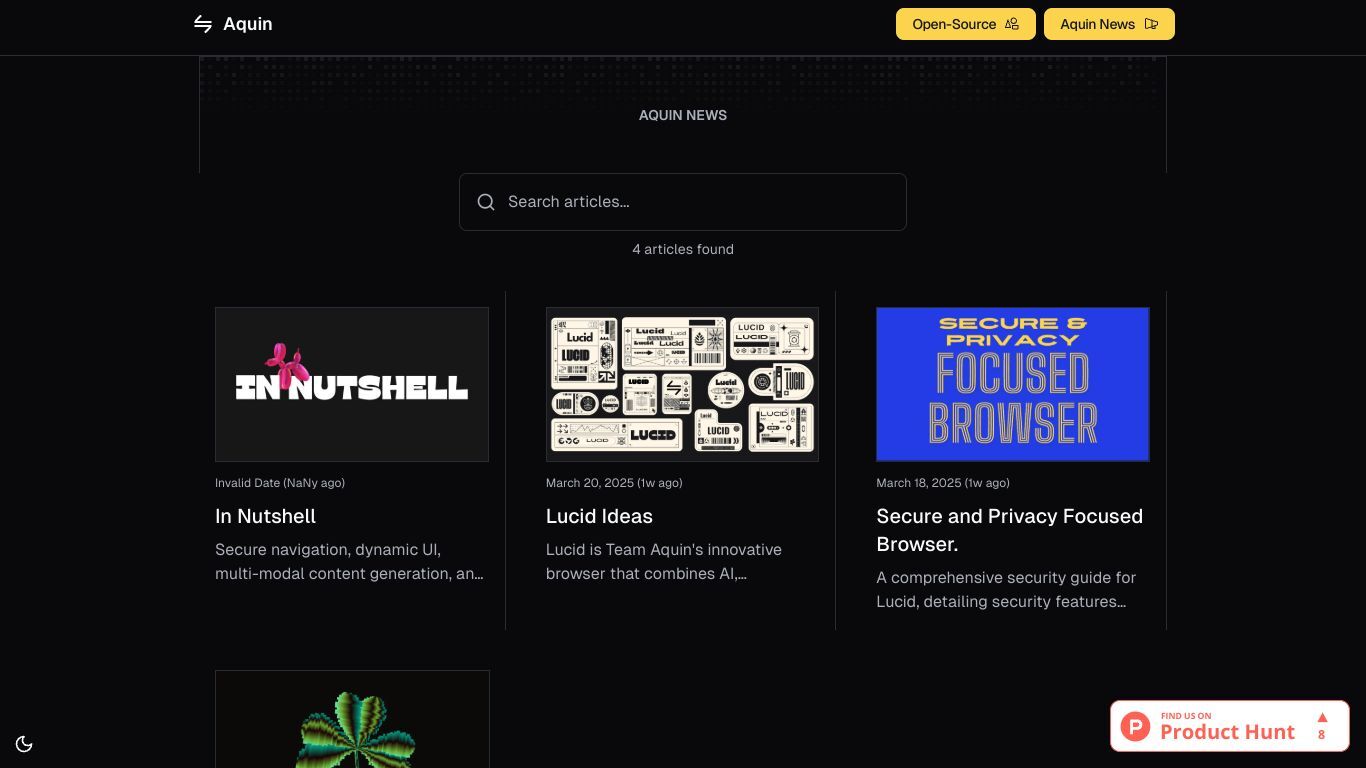Click the AQUIN NEWS heading
The width and height of the screenshot is (1366, 768).
[x=683, y=115]
